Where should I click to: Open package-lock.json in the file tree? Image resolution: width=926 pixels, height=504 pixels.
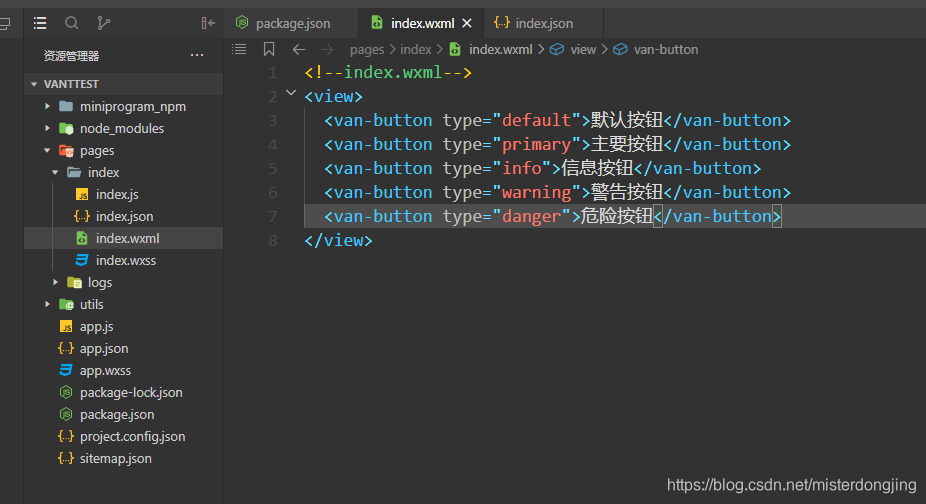pyautogui.click(x=131, y=392)
